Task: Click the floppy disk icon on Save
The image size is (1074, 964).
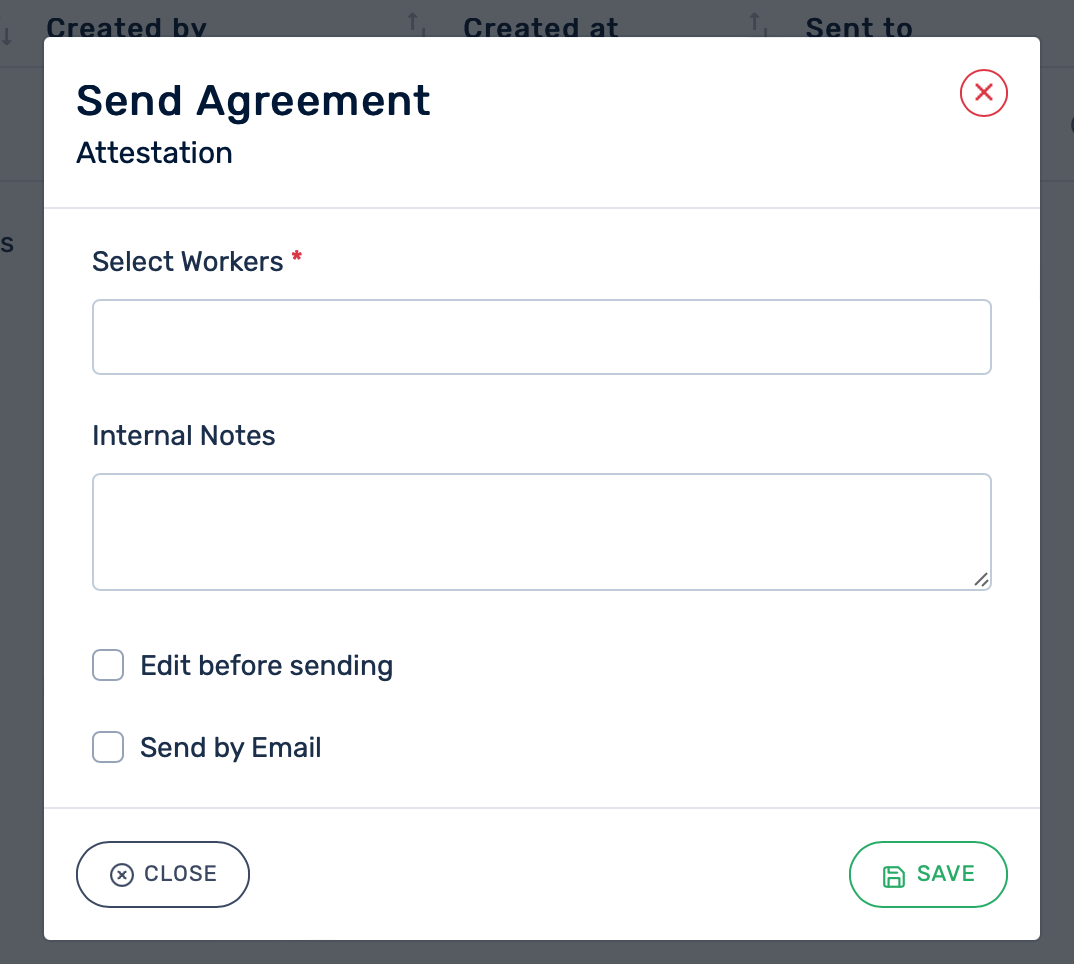Action: [893, 876]
